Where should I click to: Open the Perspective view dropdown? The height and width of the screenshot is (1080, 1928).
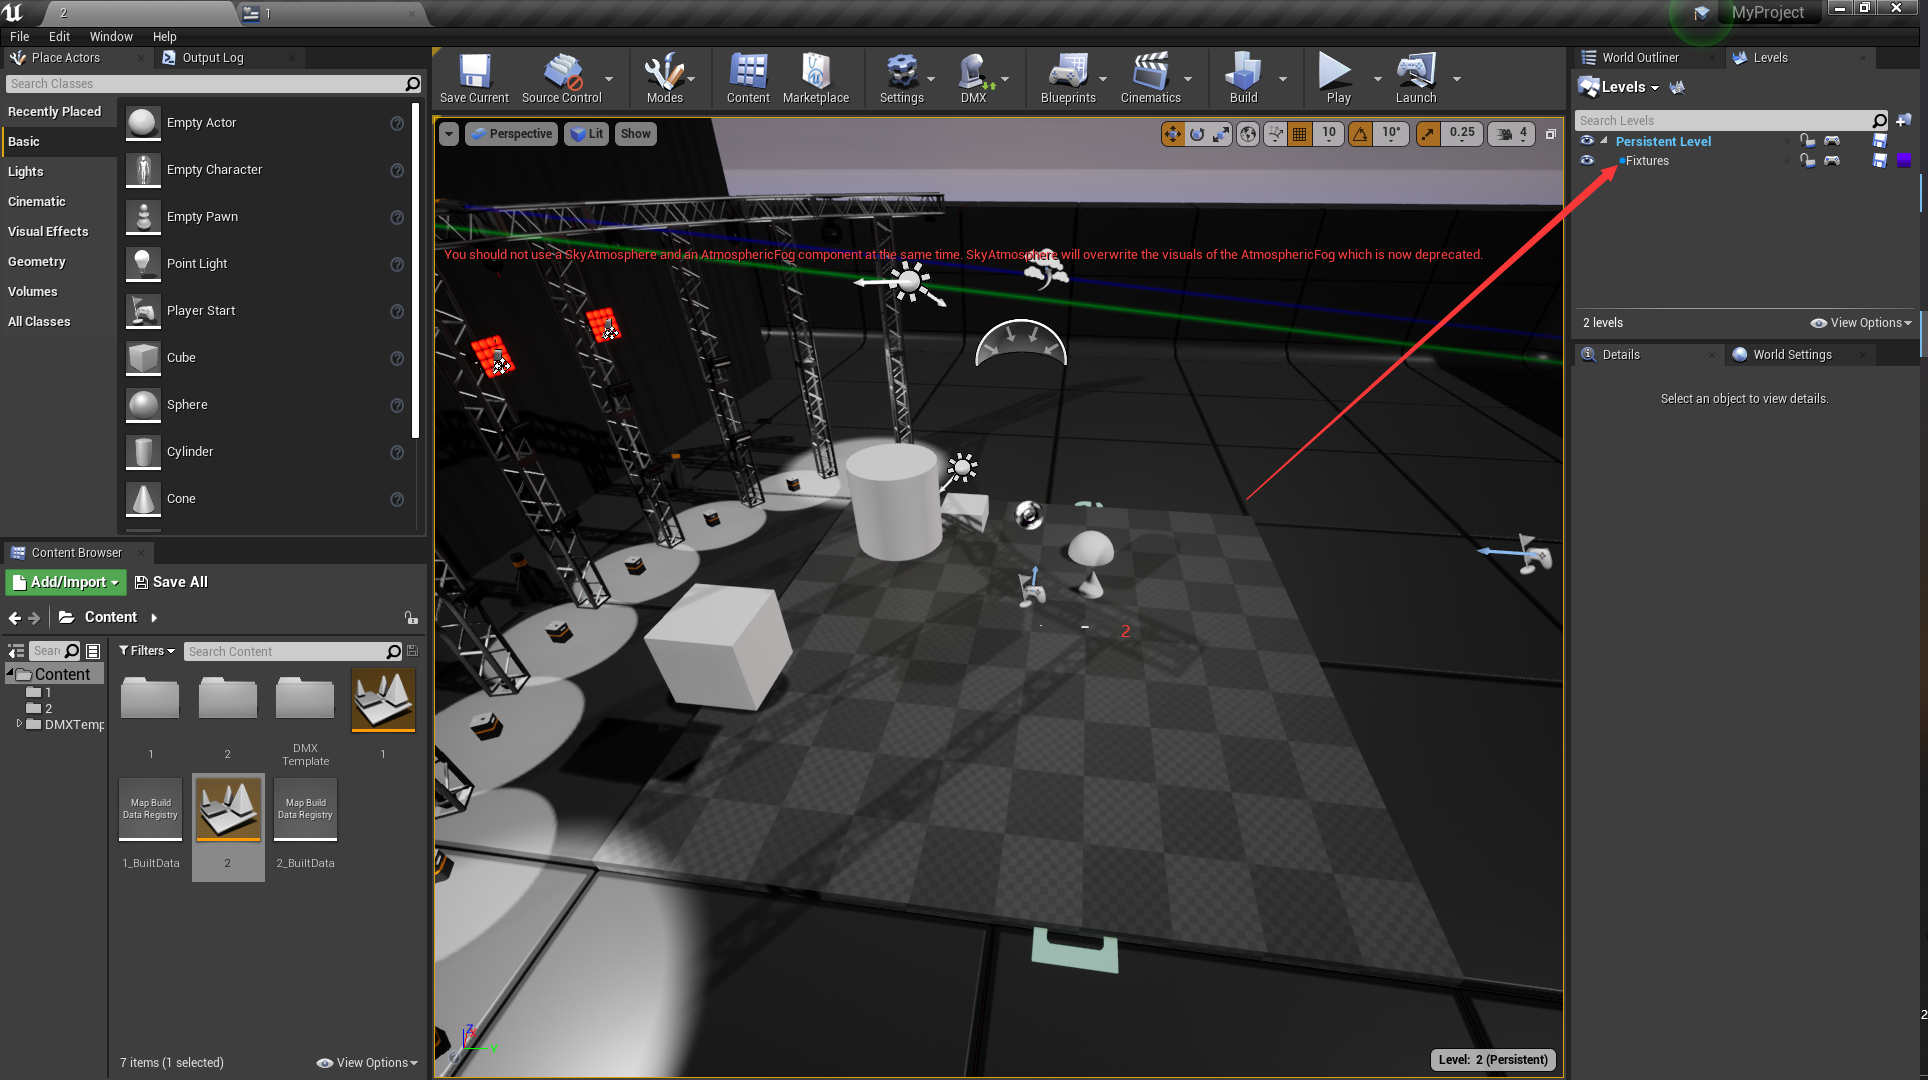click(x=511, y=133)
